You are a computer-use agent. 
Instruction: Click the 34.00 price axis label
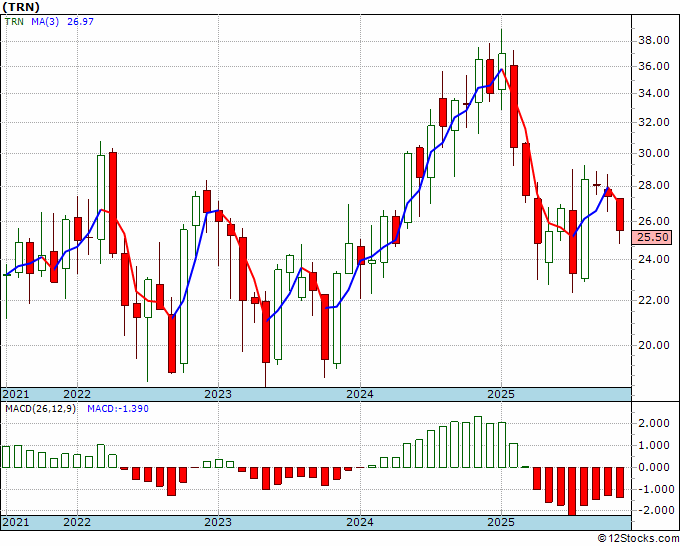[654, 93]
